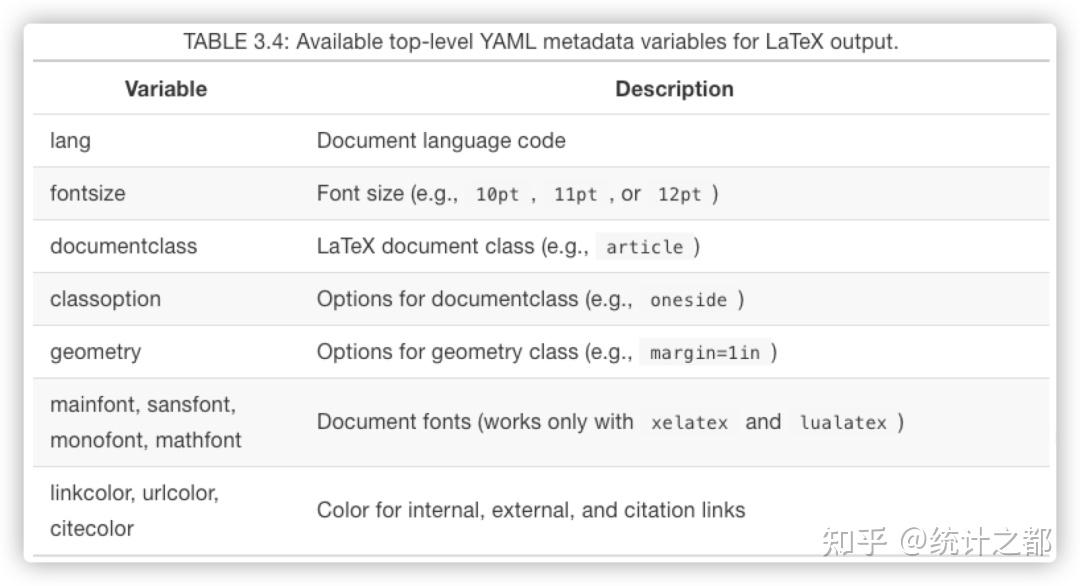
Task: Click 'Document language code' description text
Action: coord(441,141)
